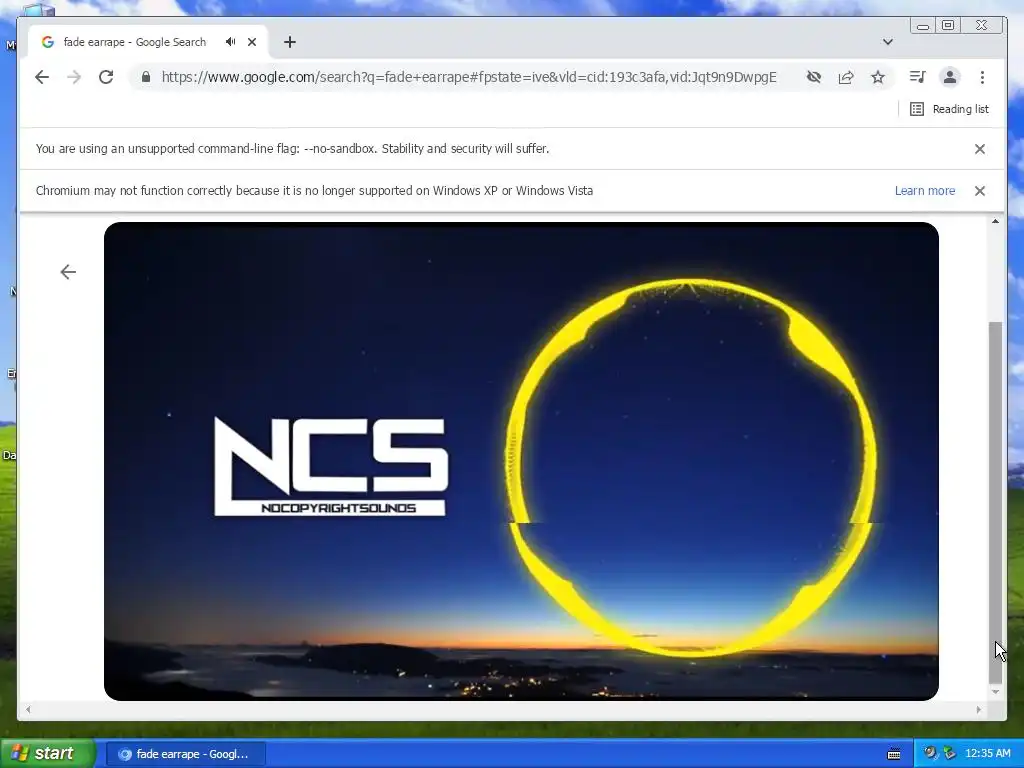Click the vertical scrollbar thumb
This screenshot has height=768, width=1024.
click(x=995, y=502)
